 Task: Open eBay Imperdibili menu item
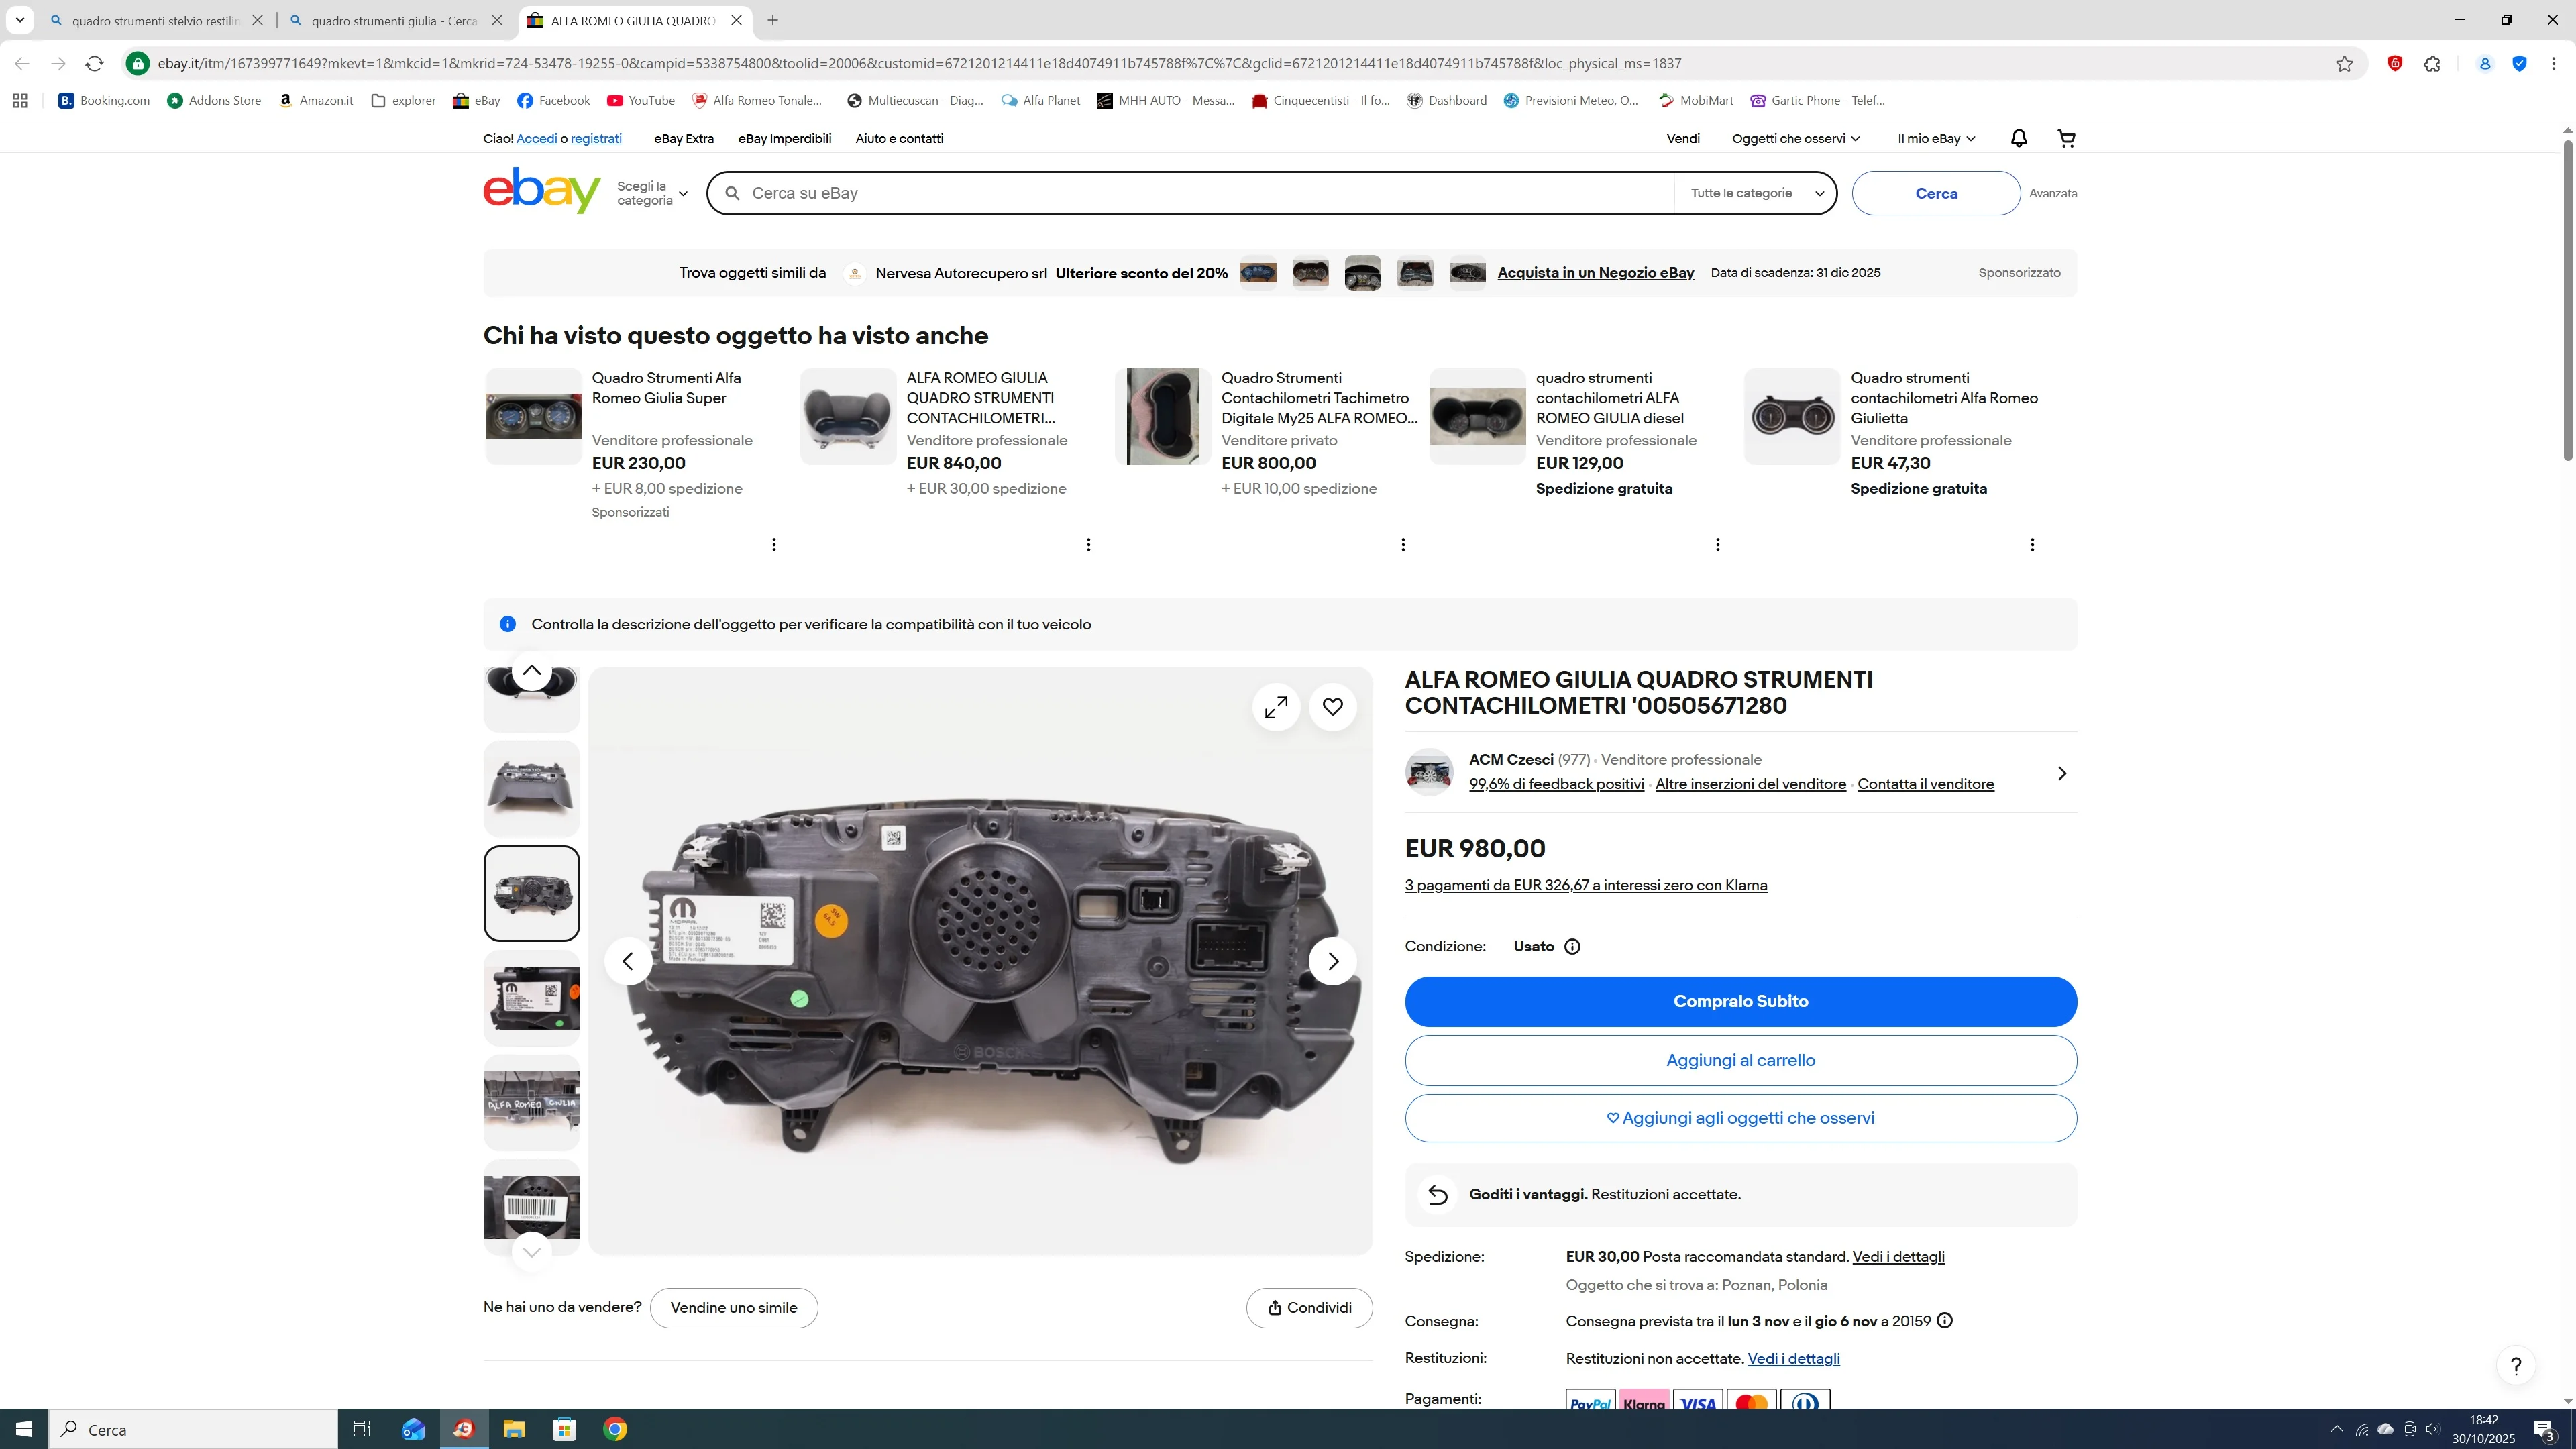point(784,139)
